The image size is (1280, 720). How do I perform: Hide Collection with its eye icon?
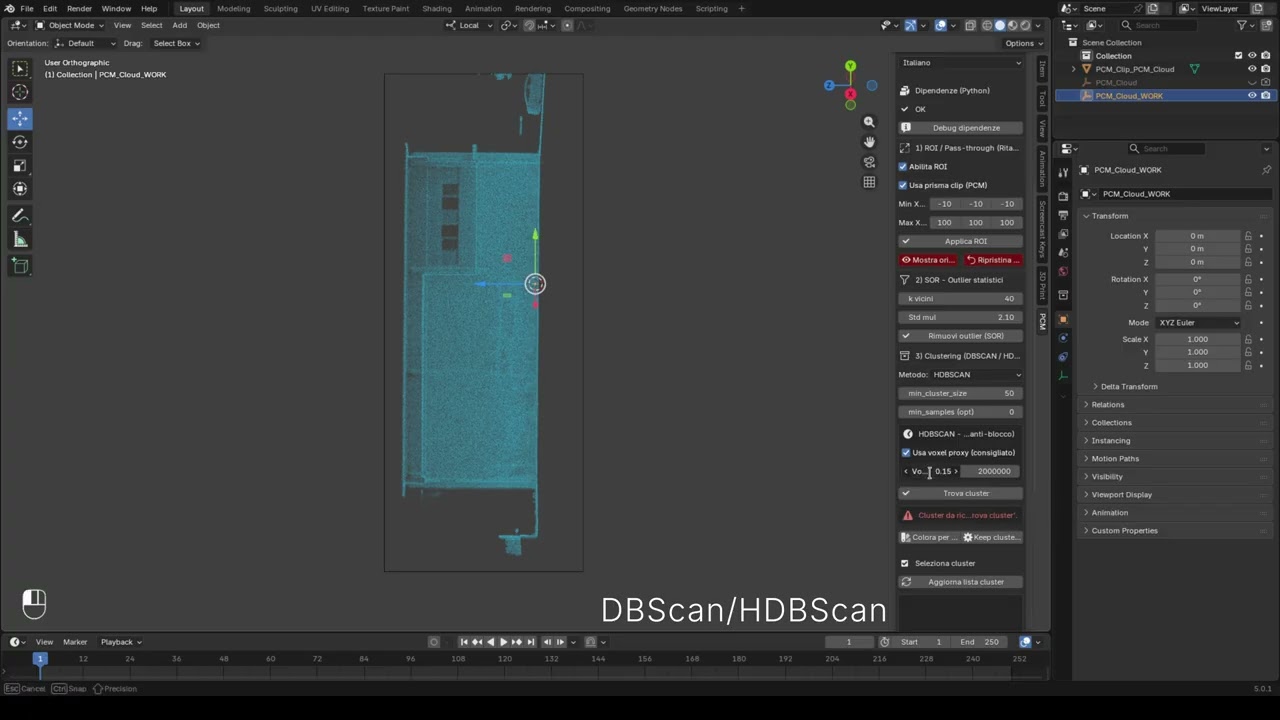pyautogui.click(x=1252, y=56)
